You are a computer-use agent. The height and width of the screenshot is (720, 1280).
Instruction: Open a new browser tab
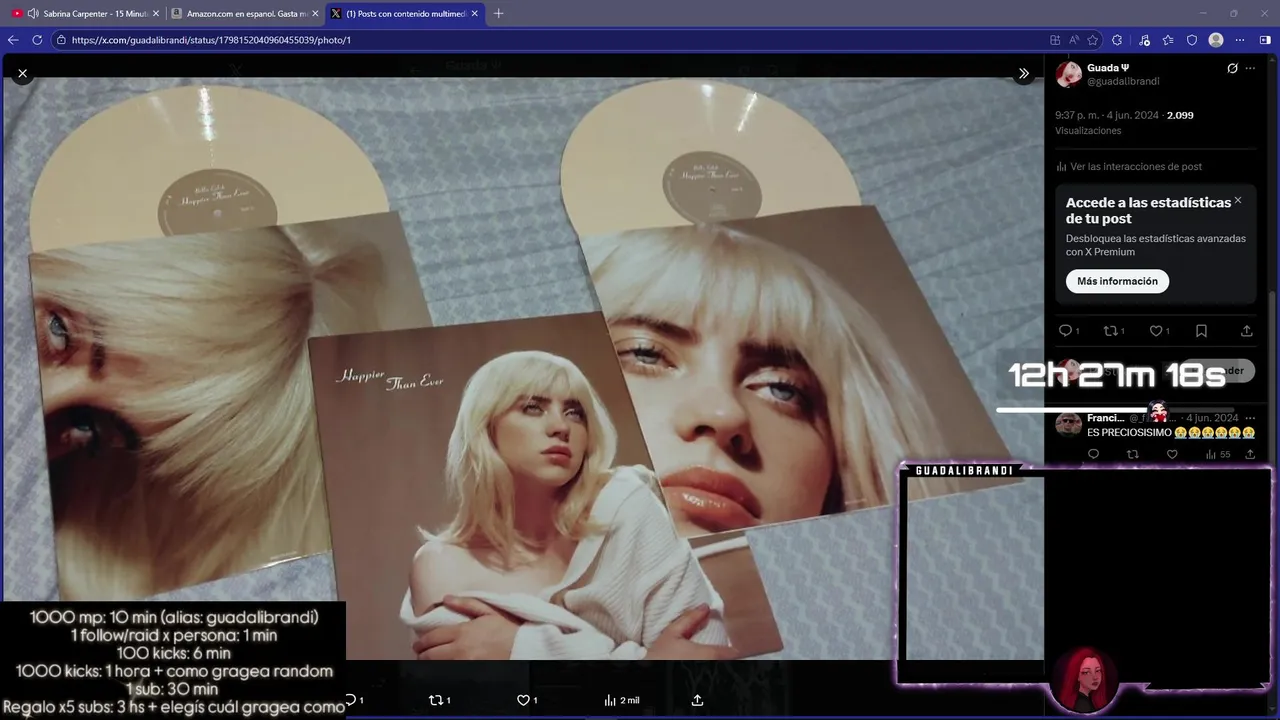498,13
